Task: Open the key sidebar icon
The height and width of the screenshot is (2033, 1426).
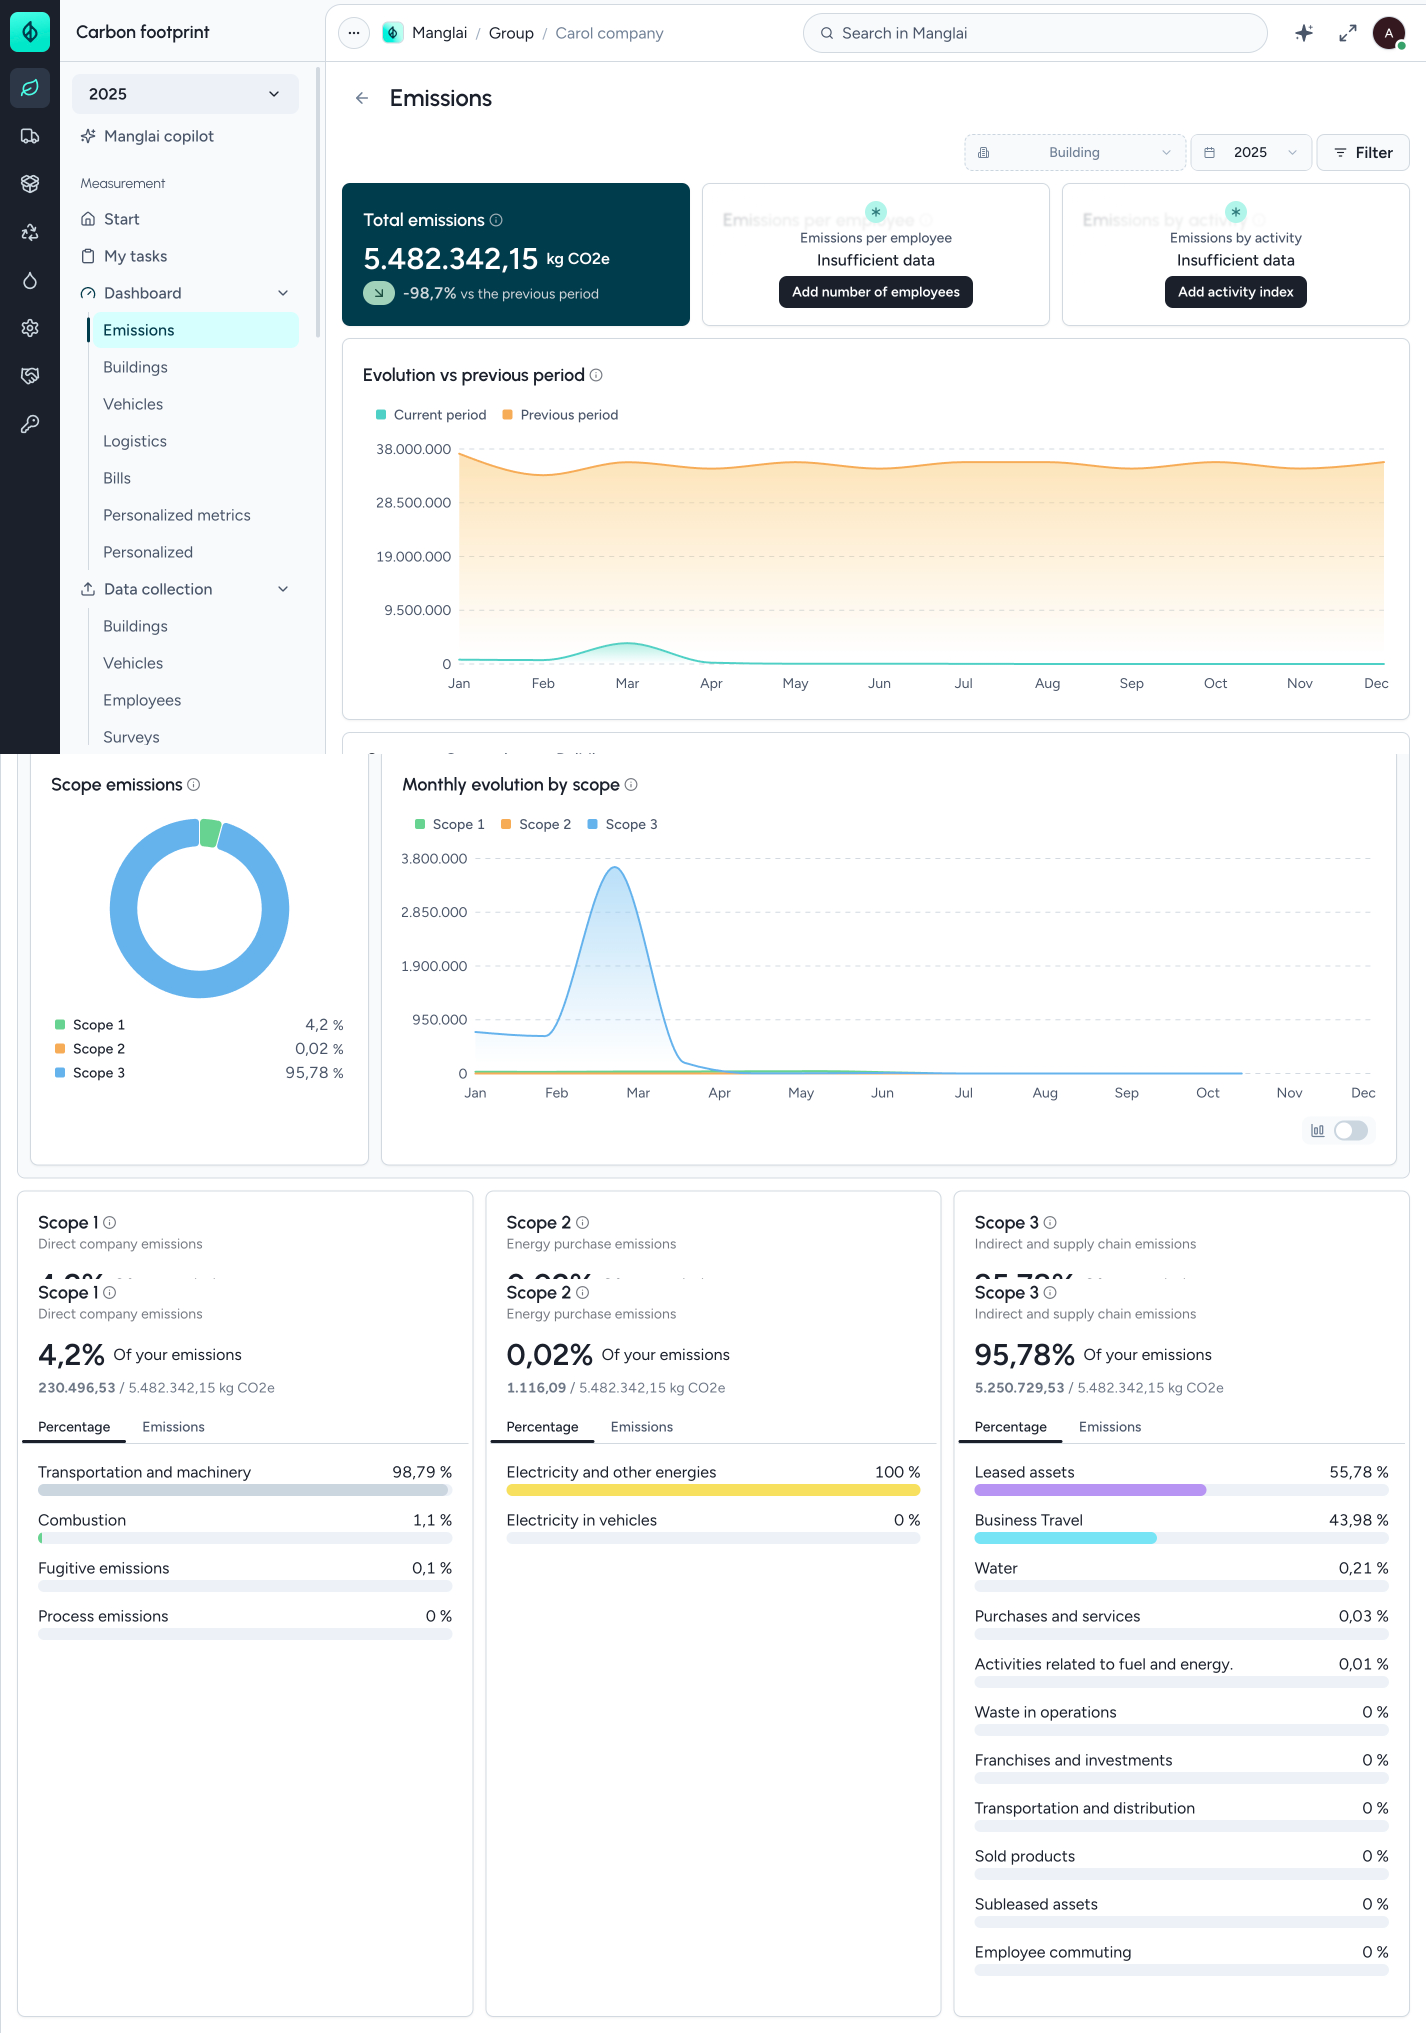Action: click(x=30, y=424)
